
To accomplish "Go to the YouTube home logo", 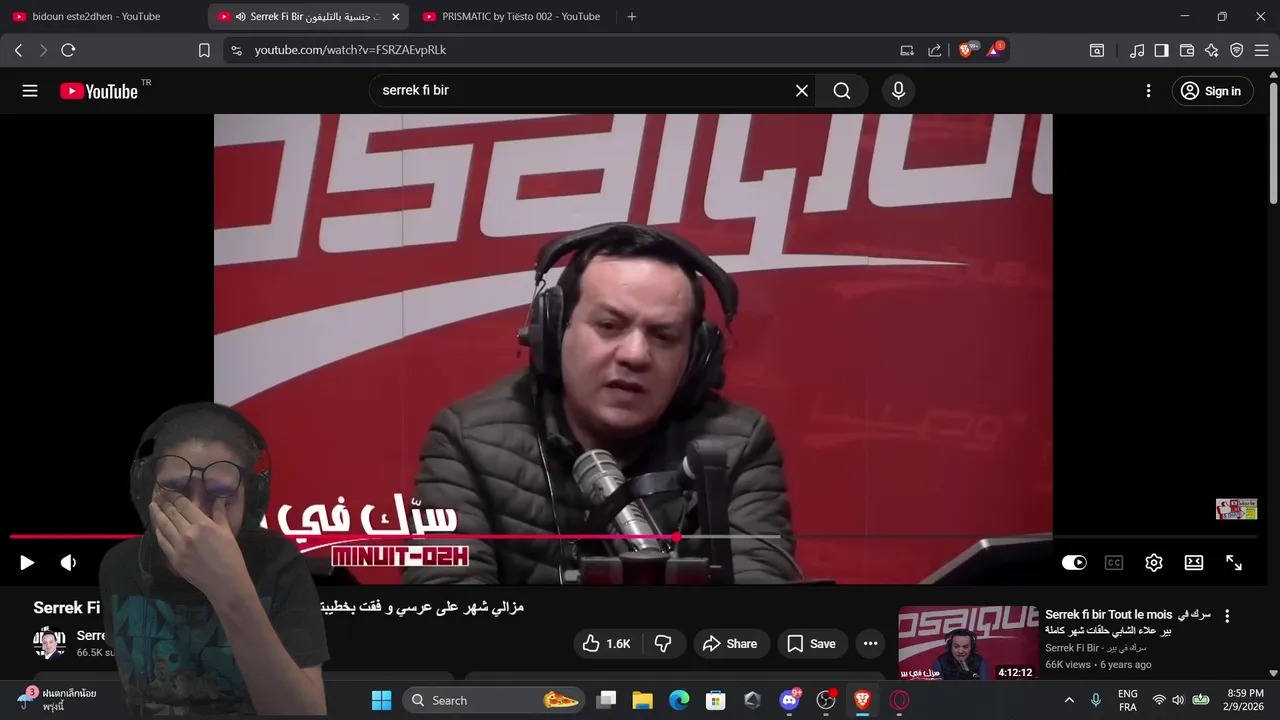I will (x=98, y=91).
